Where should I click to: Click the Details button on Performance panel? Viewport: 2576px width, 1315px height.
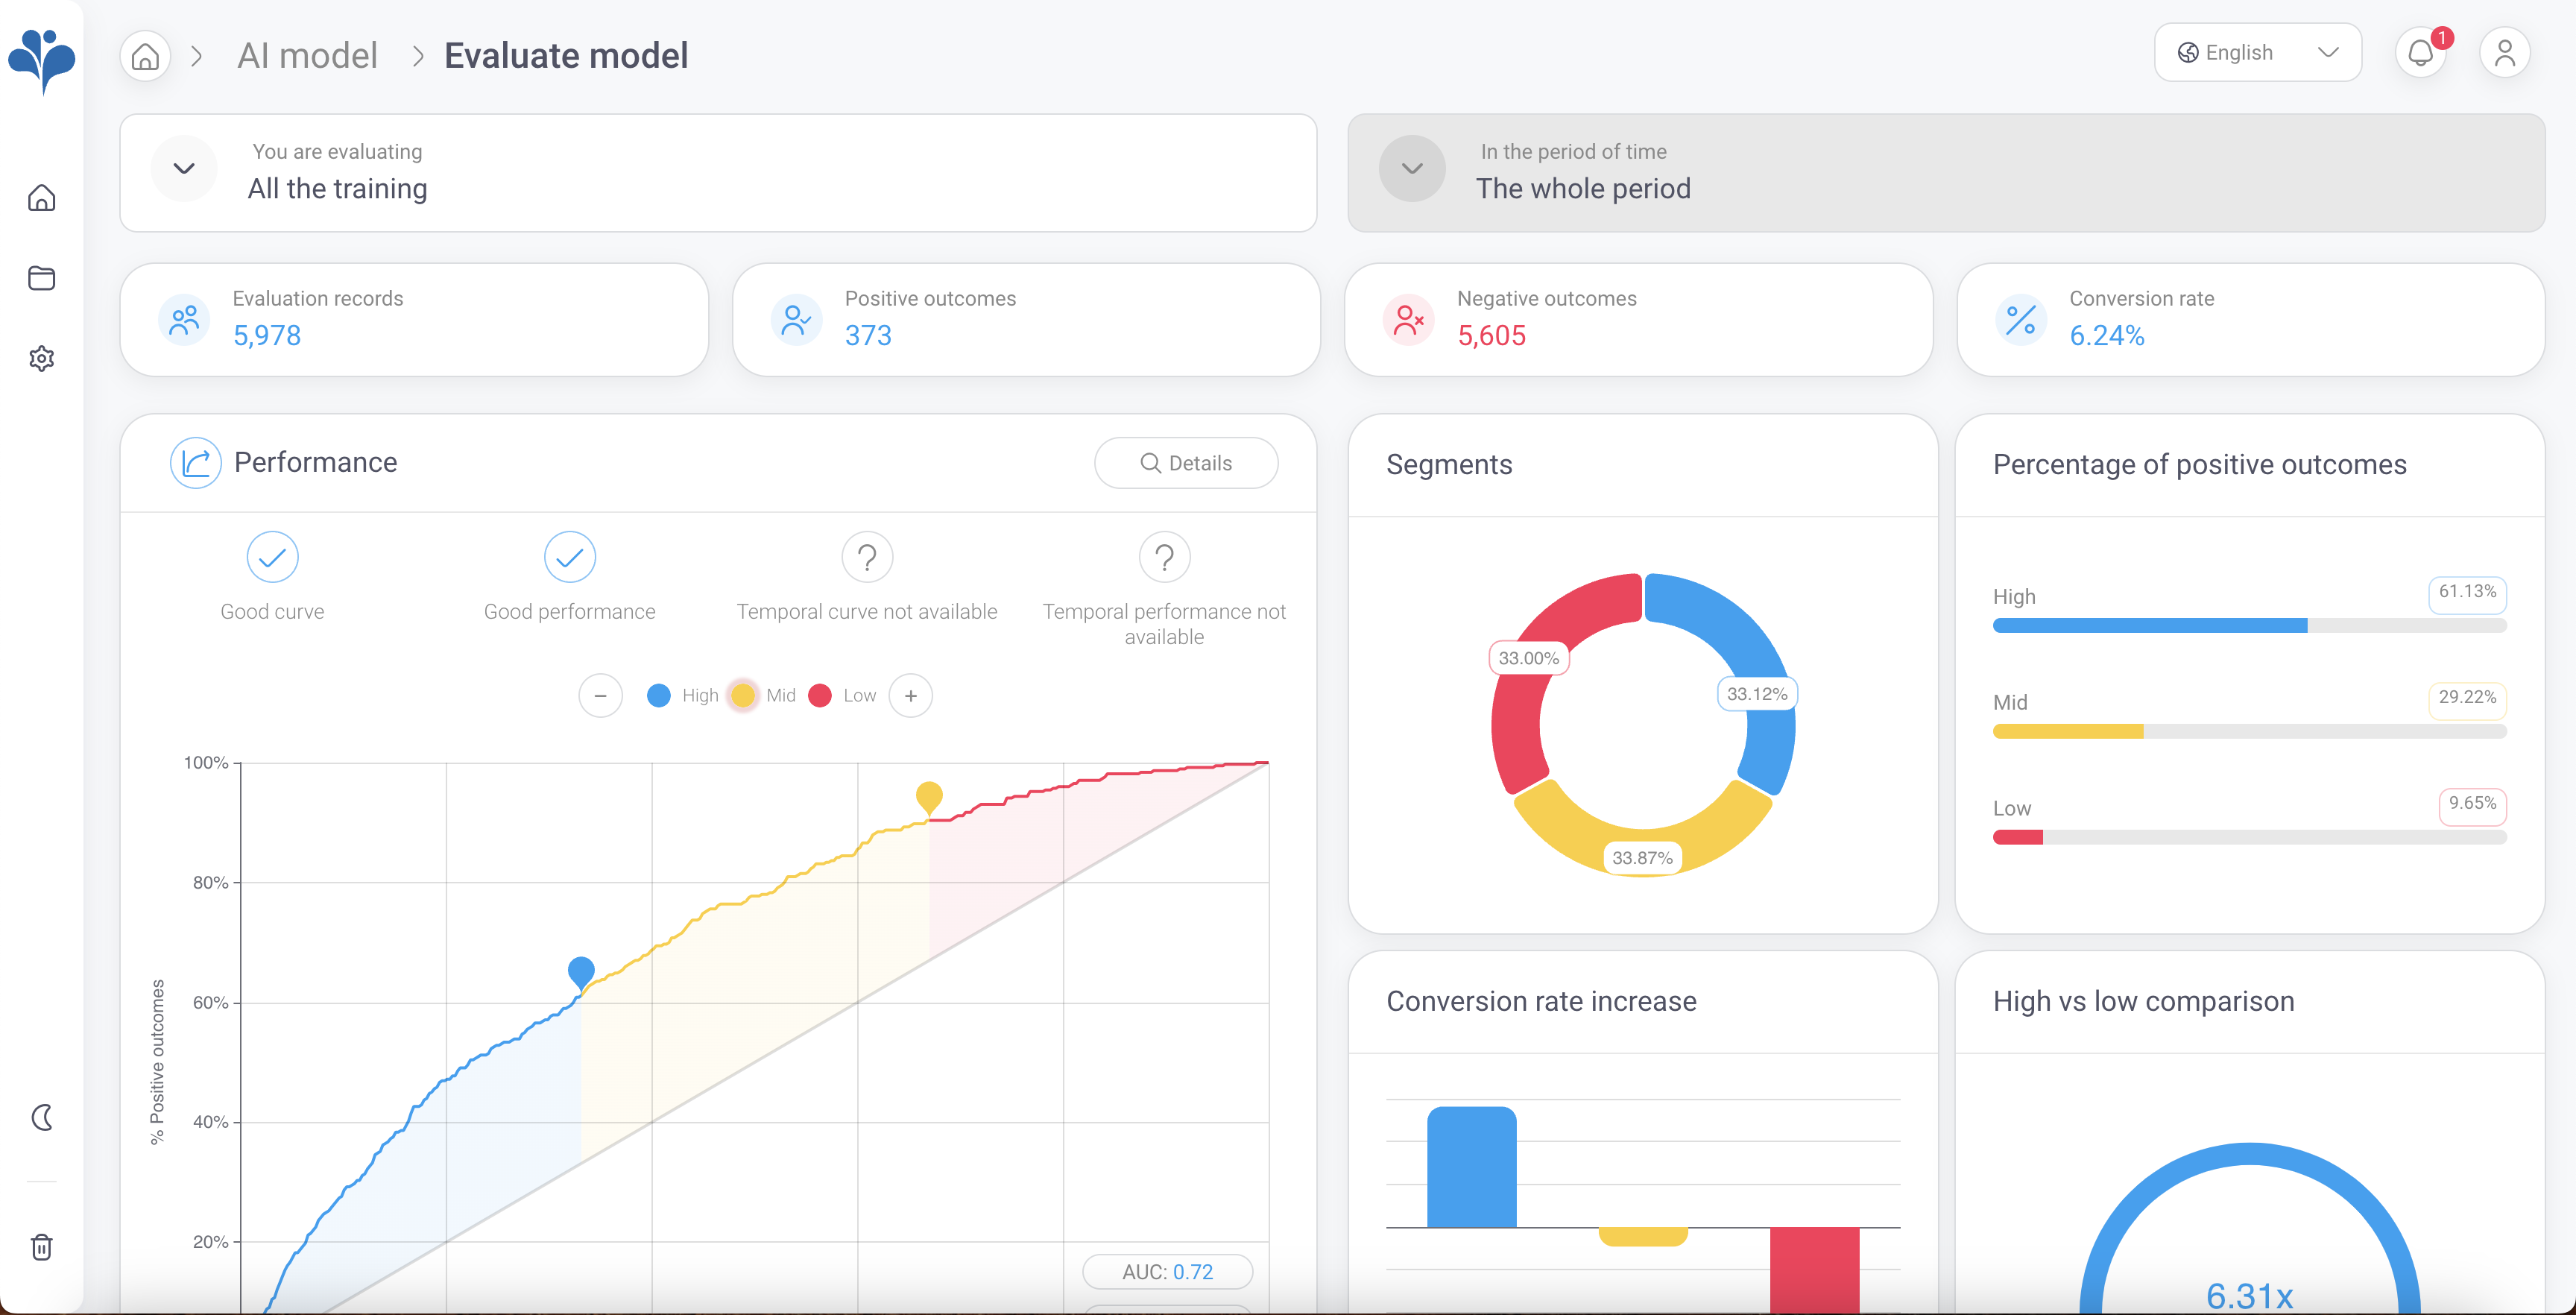click(x=1186, y=462)
